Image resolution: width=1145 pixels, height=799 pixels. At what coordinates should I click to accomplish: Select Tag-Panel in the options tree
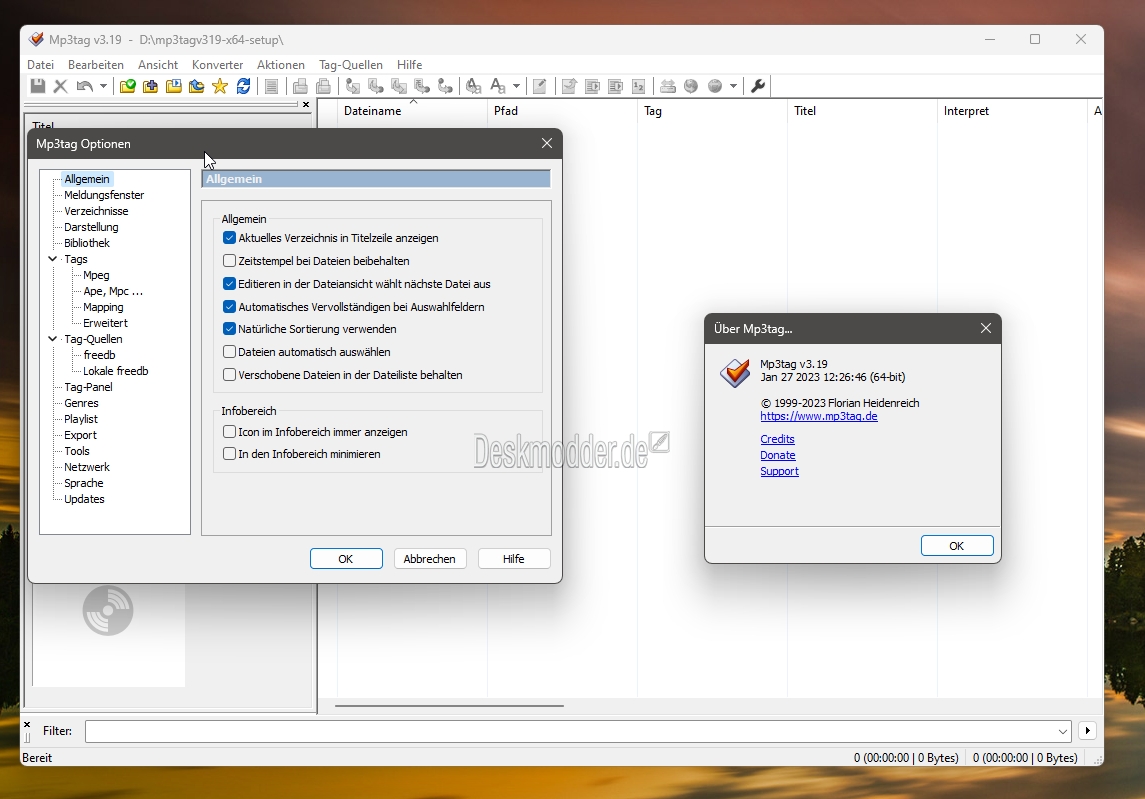pos(88,387)
